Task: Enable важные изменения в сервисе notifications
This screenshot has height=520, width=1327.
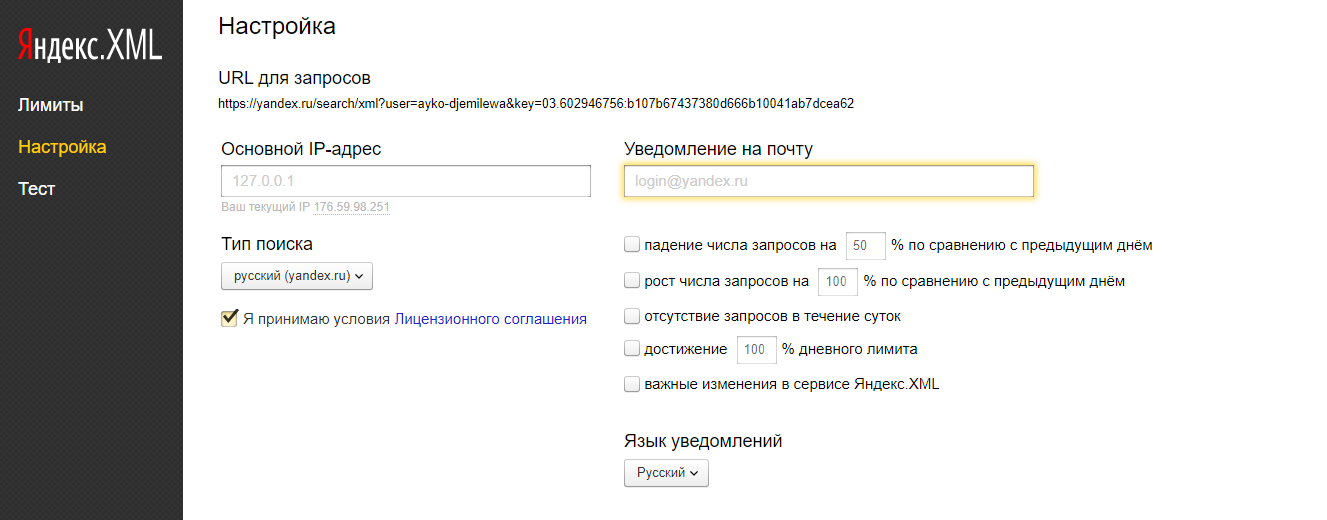Action: (632, 383)
